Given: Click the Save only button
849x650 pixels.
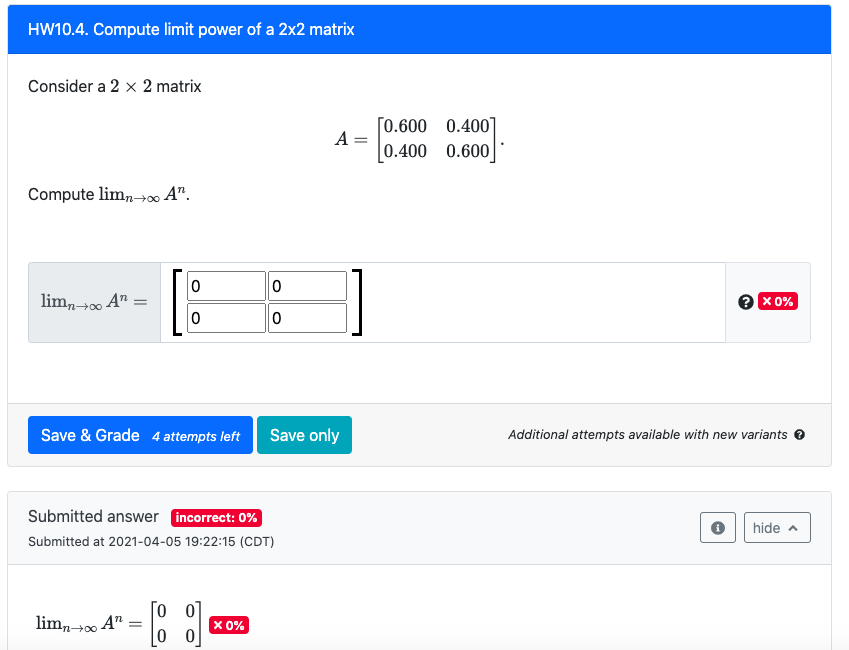Looking at the screenshot, I should (304, 434).
